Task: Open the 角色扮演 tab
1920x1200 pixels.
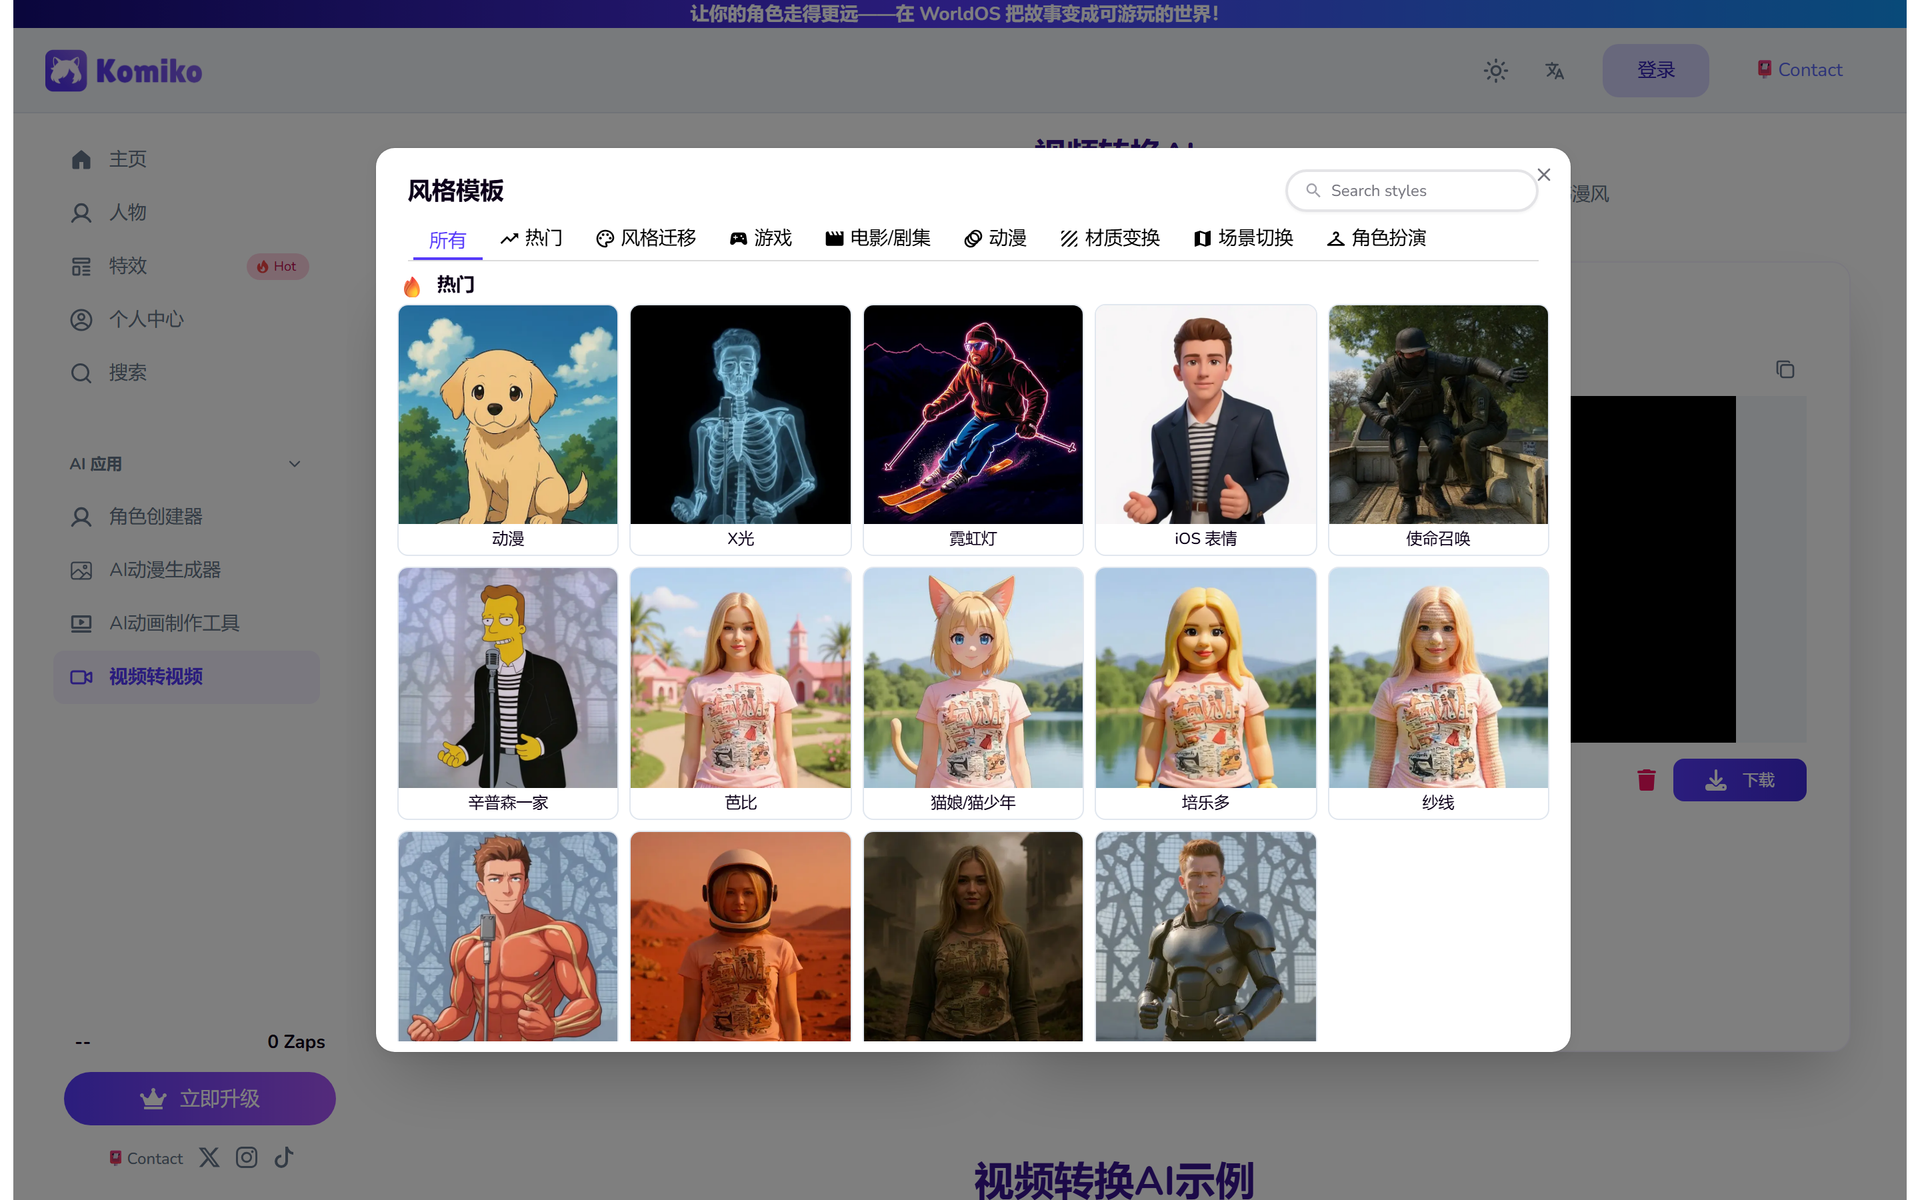Action: tap(1376, 238)
